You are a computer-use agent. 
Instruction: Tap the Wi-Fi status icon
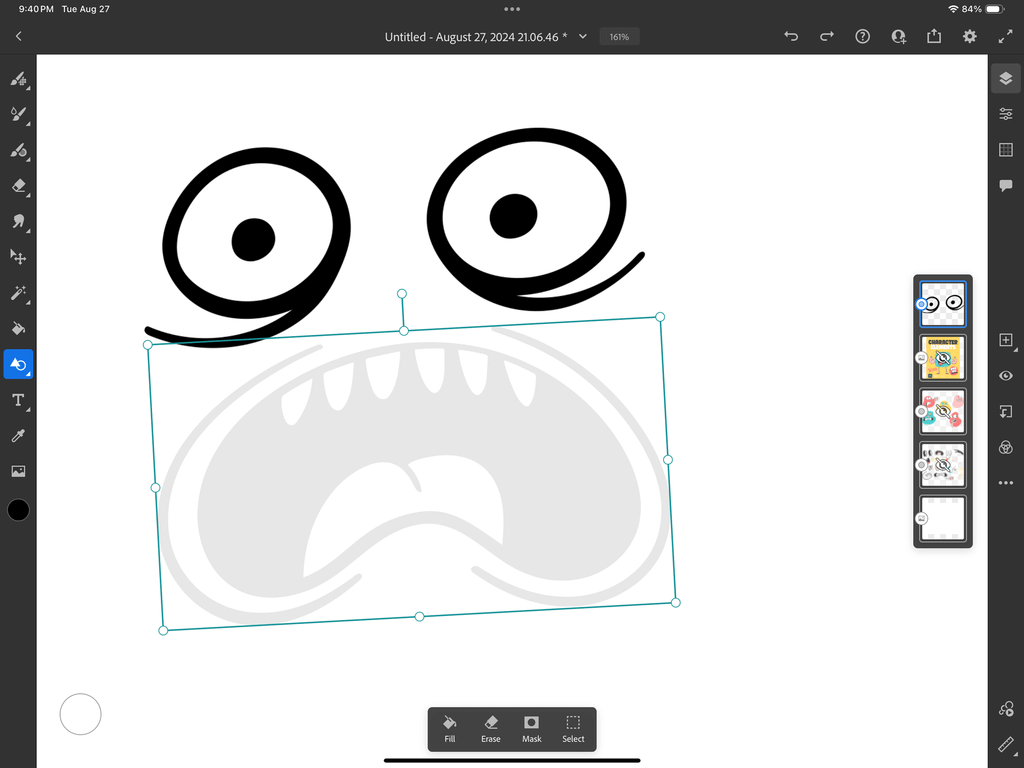(953, 9)
